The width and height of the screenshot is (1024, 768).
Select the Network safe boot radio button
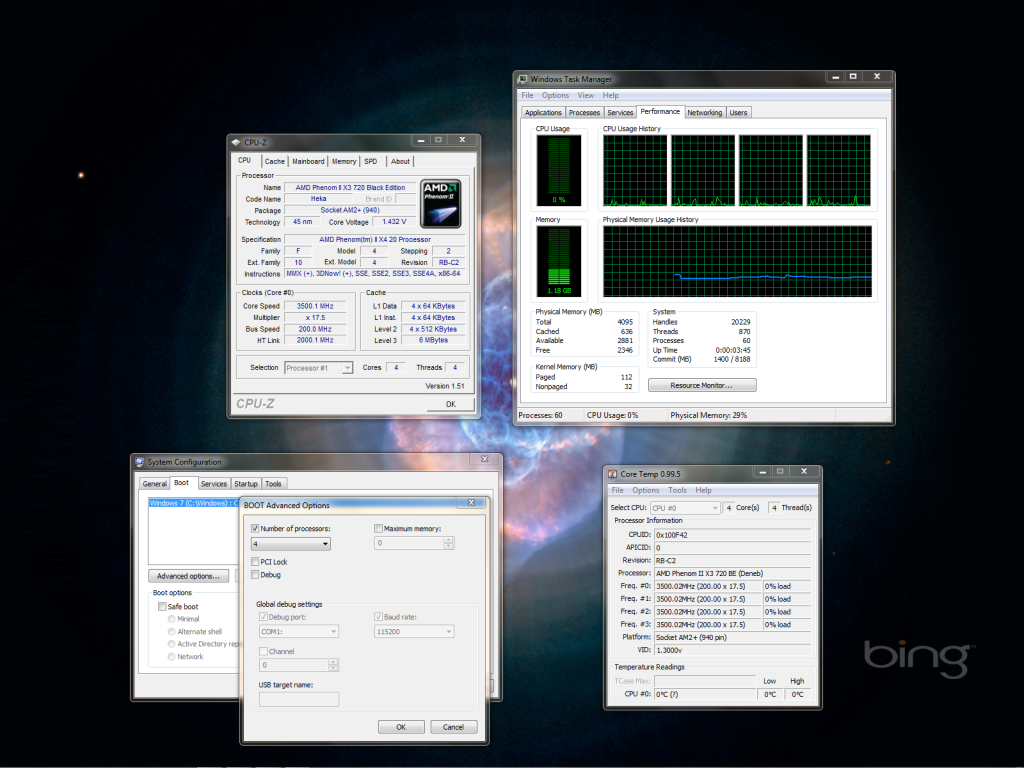point(171,657)
